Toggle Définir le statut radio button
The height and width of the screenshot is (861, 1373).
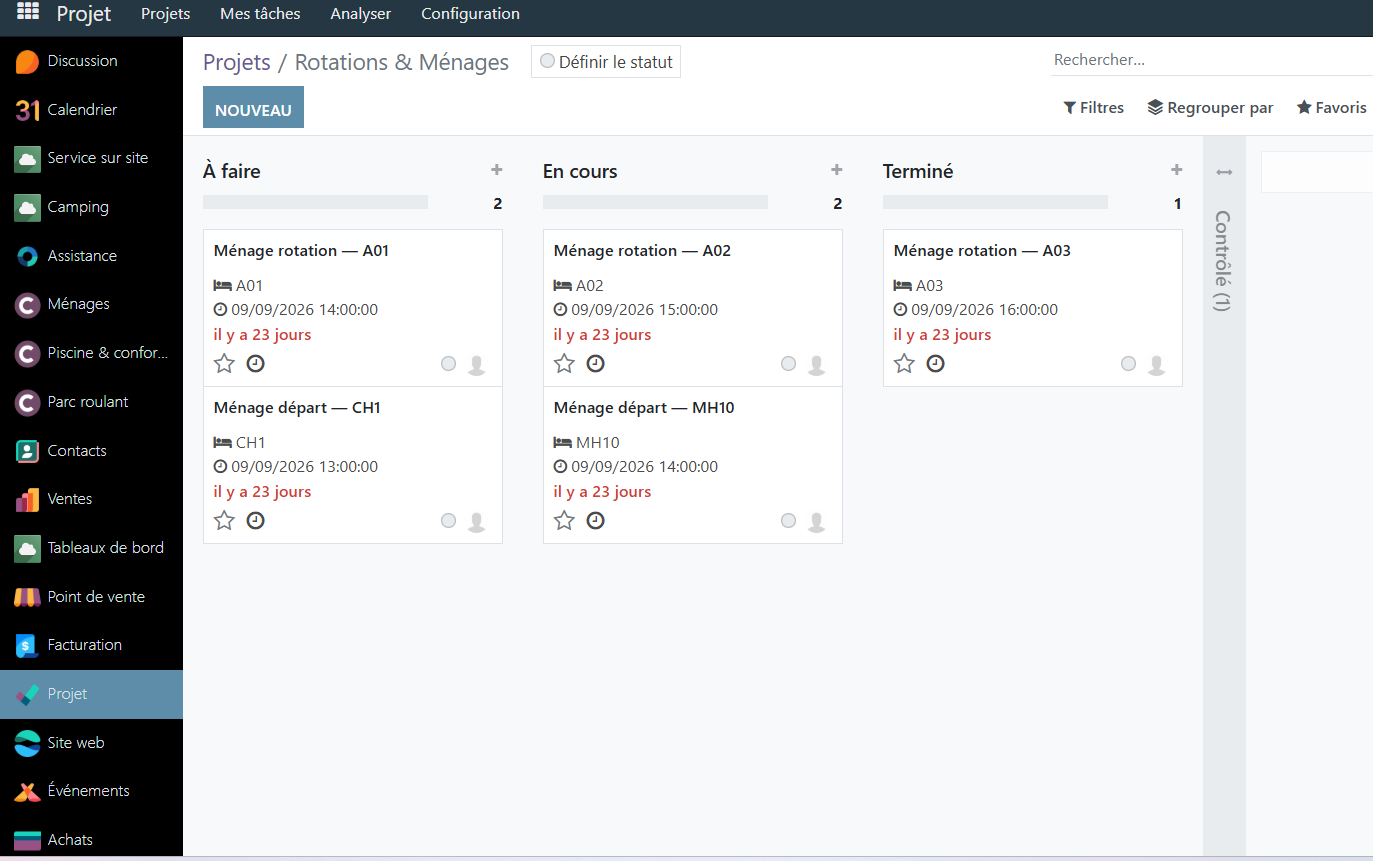coord(547,61)
